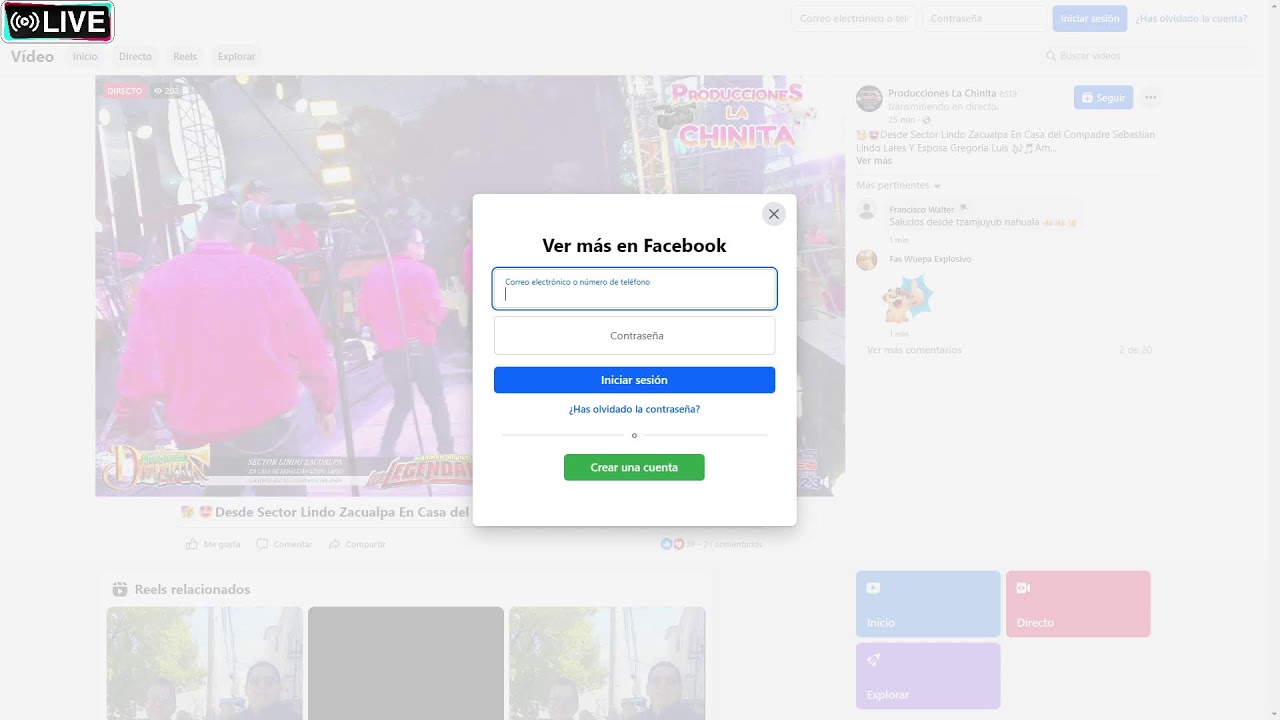
Task: Click the Buscar vídeos search box
Action: click(x=1147, y=56)
